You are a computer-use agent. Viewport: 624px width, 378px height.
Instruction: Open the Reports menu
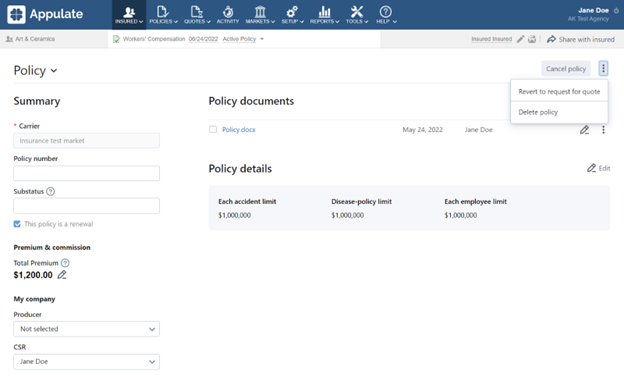(x=324, y=15)
